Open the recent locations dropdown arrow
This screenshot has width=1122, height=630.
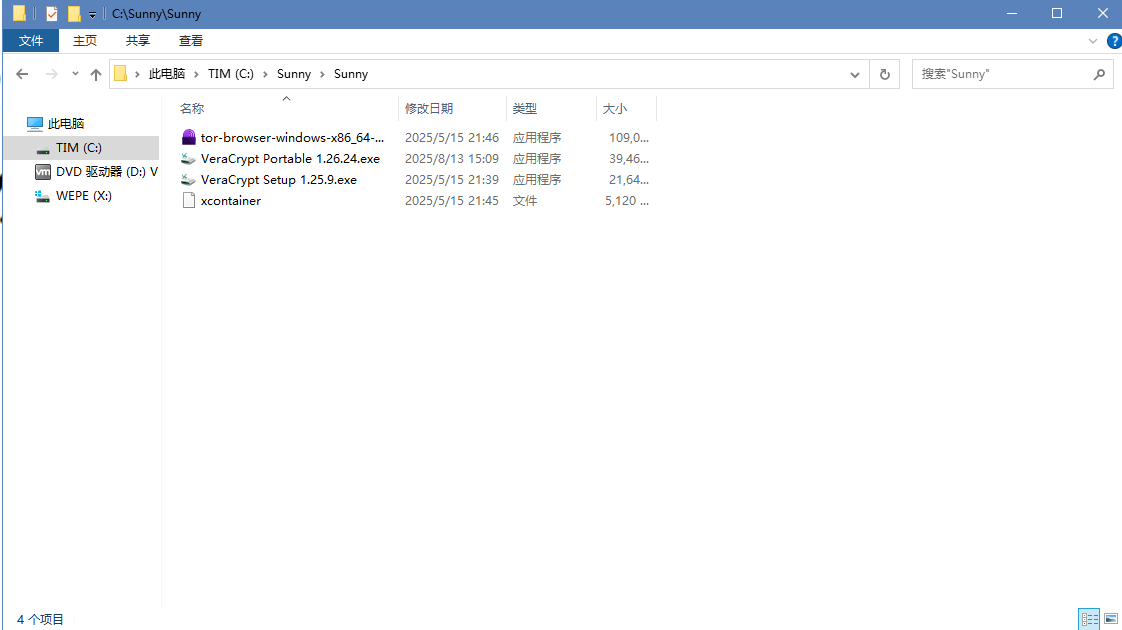(75, 74)
